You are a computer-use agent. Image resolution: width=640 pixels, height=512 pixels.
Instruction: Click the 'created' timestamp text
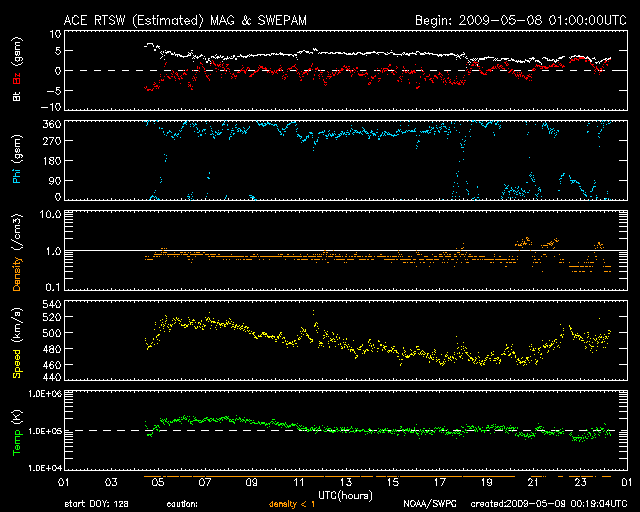click(x=549, y=504)
